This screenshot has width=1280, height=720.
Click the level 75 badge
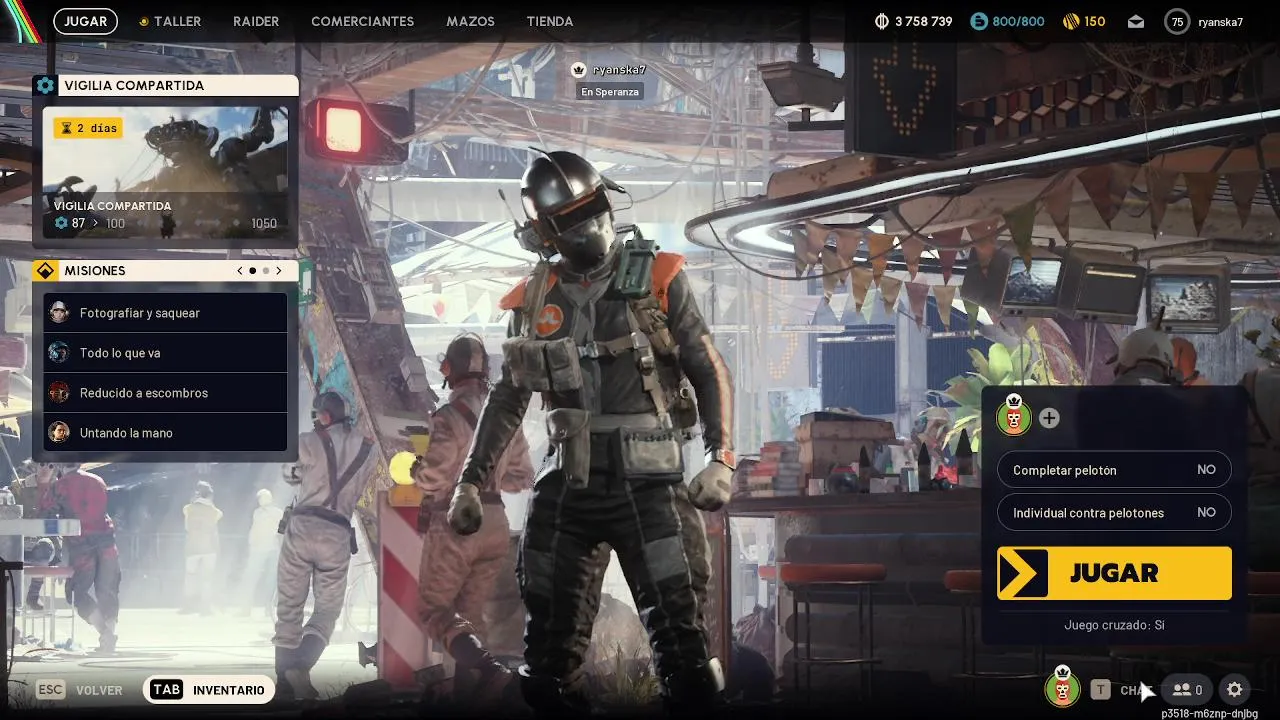(x=1177, y=21)
